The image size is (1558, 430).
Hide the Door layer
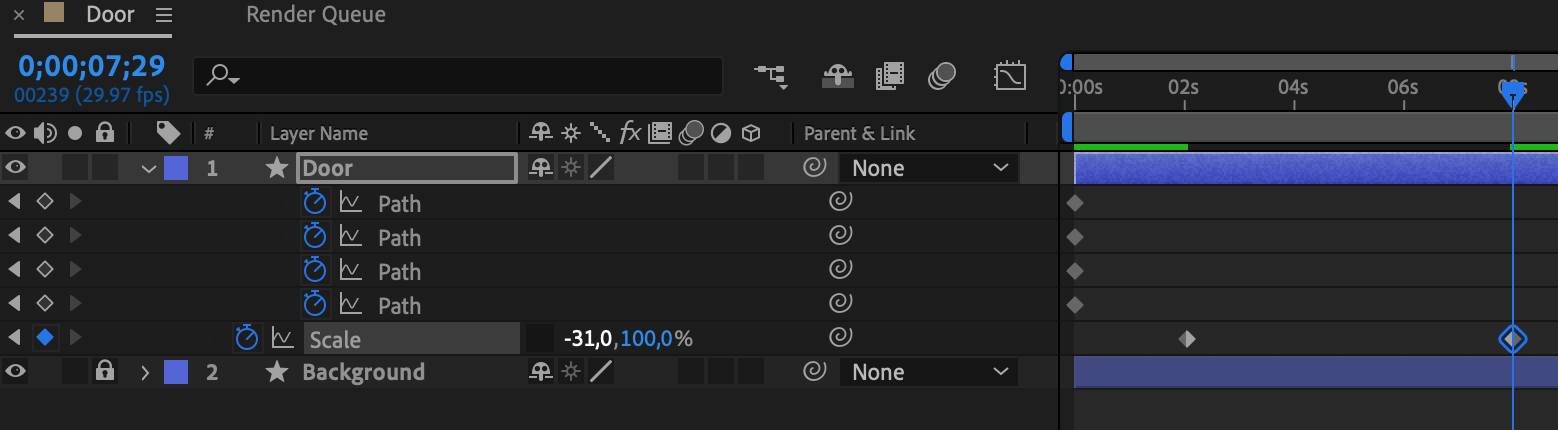(x=15, y=168)
